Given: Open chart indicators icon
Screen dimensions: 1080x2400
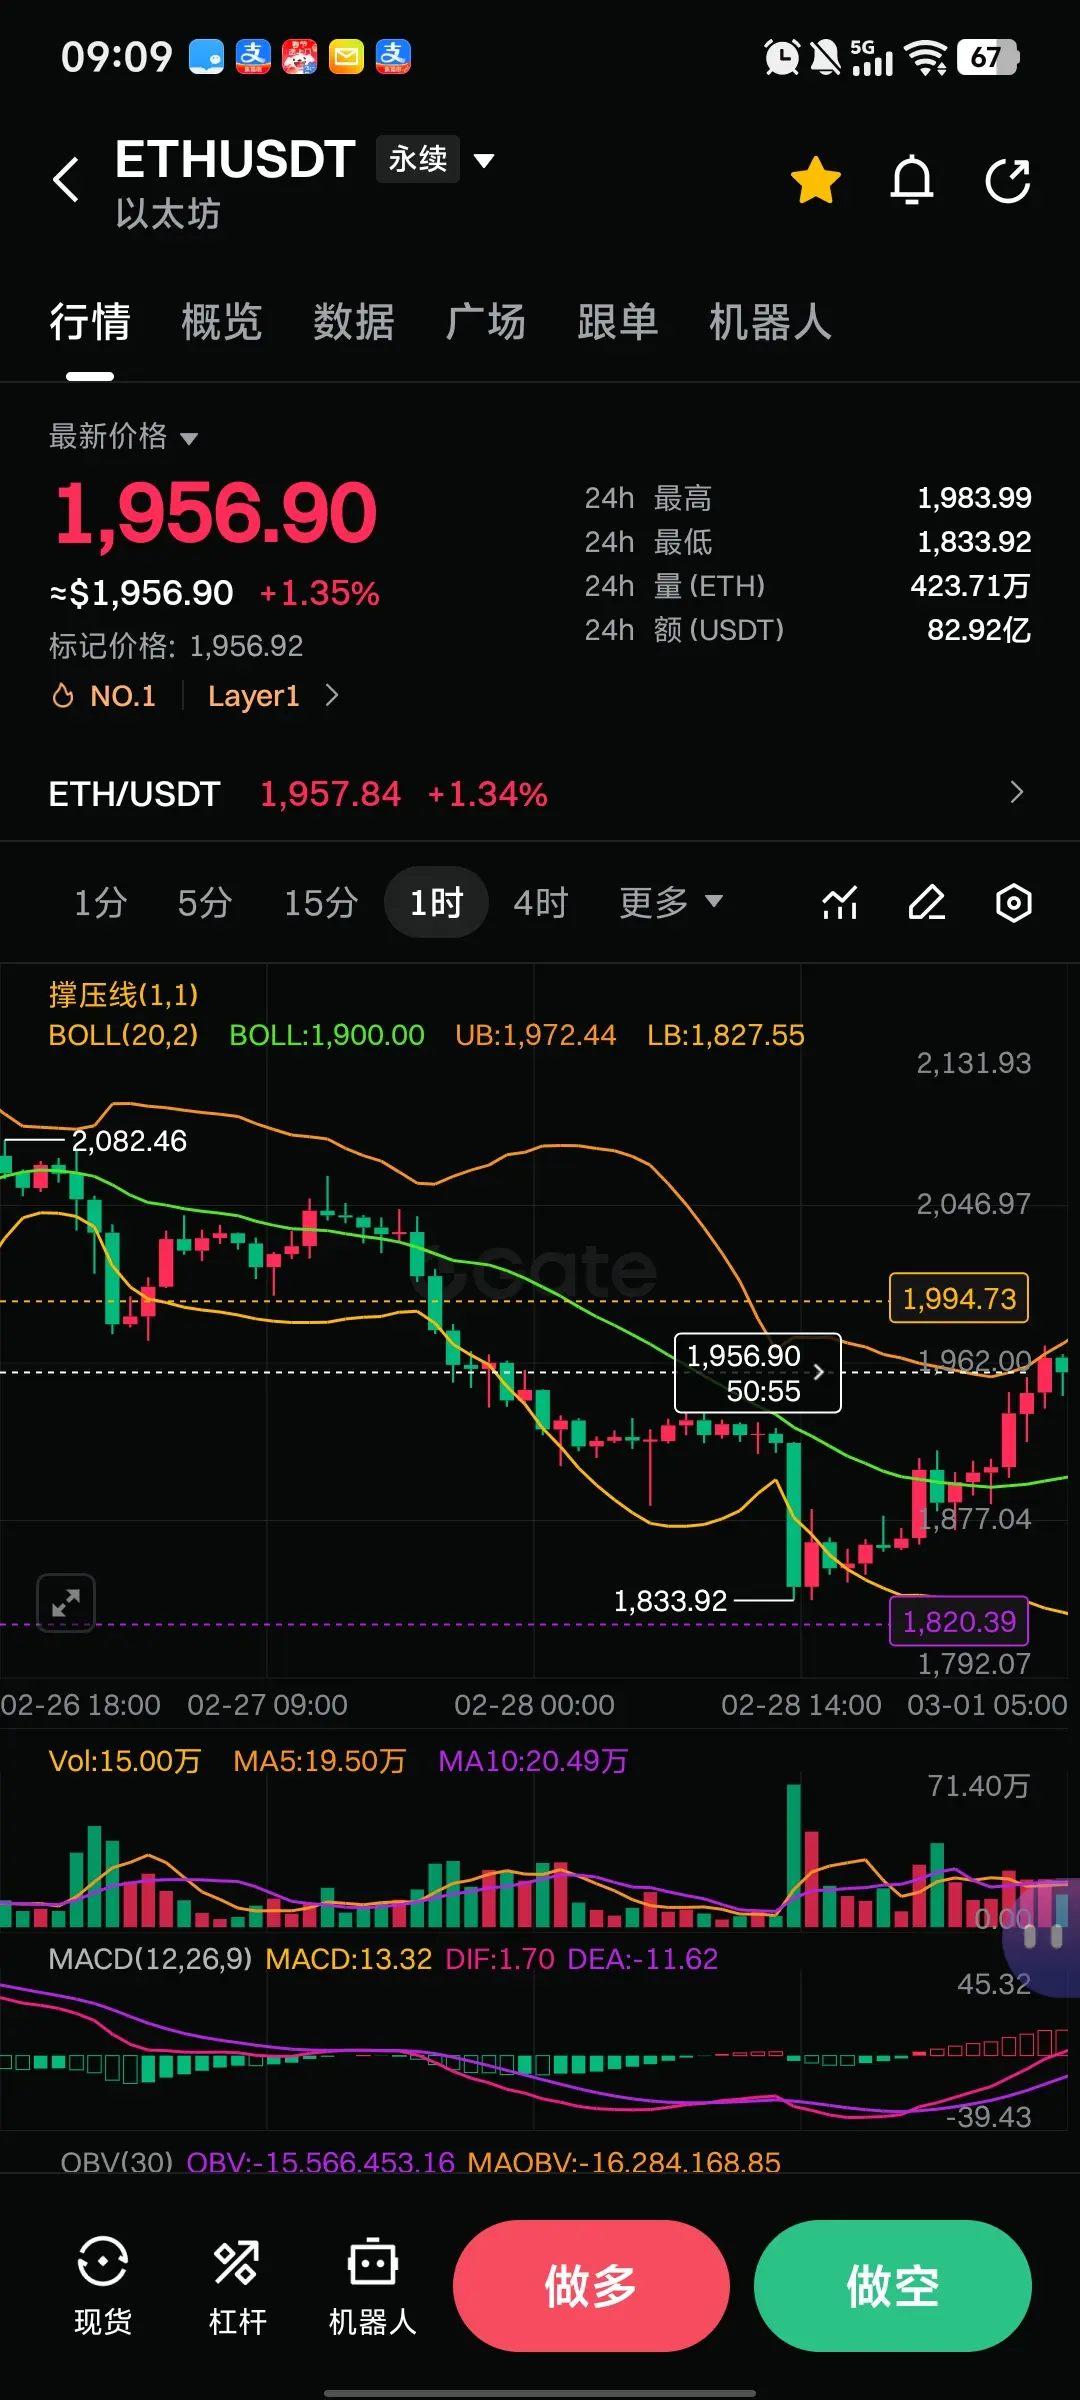Looking at the screenshot, I should tap(840, 902).
